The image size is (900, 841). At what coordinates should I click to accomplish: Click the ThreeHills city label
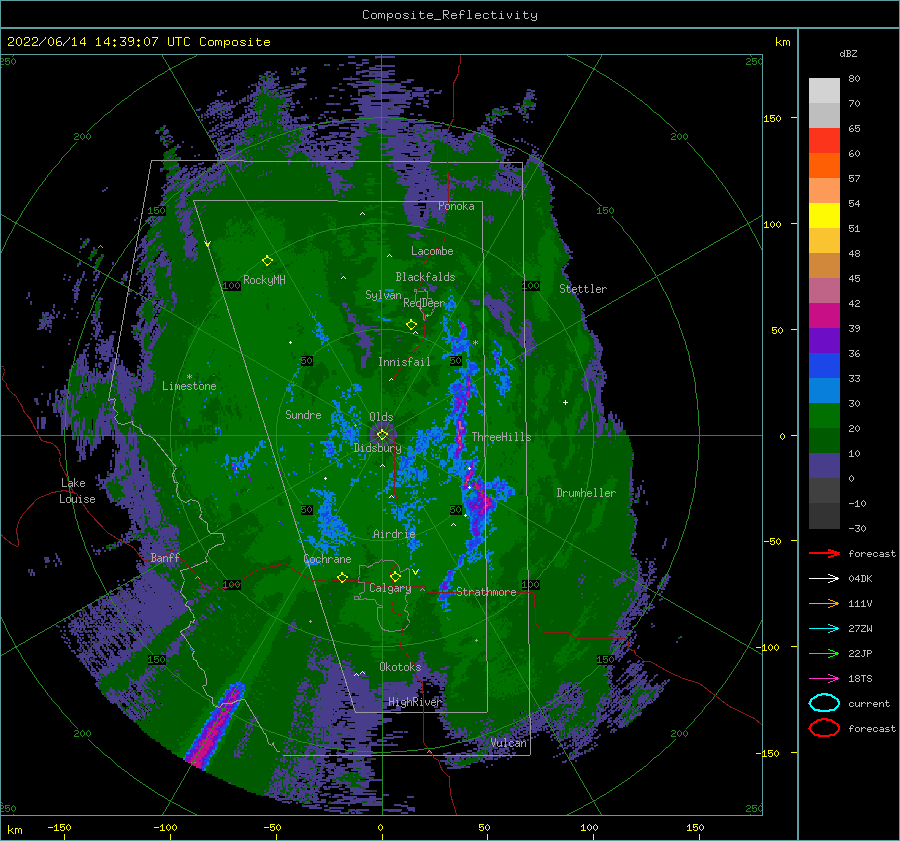point(502,437)
